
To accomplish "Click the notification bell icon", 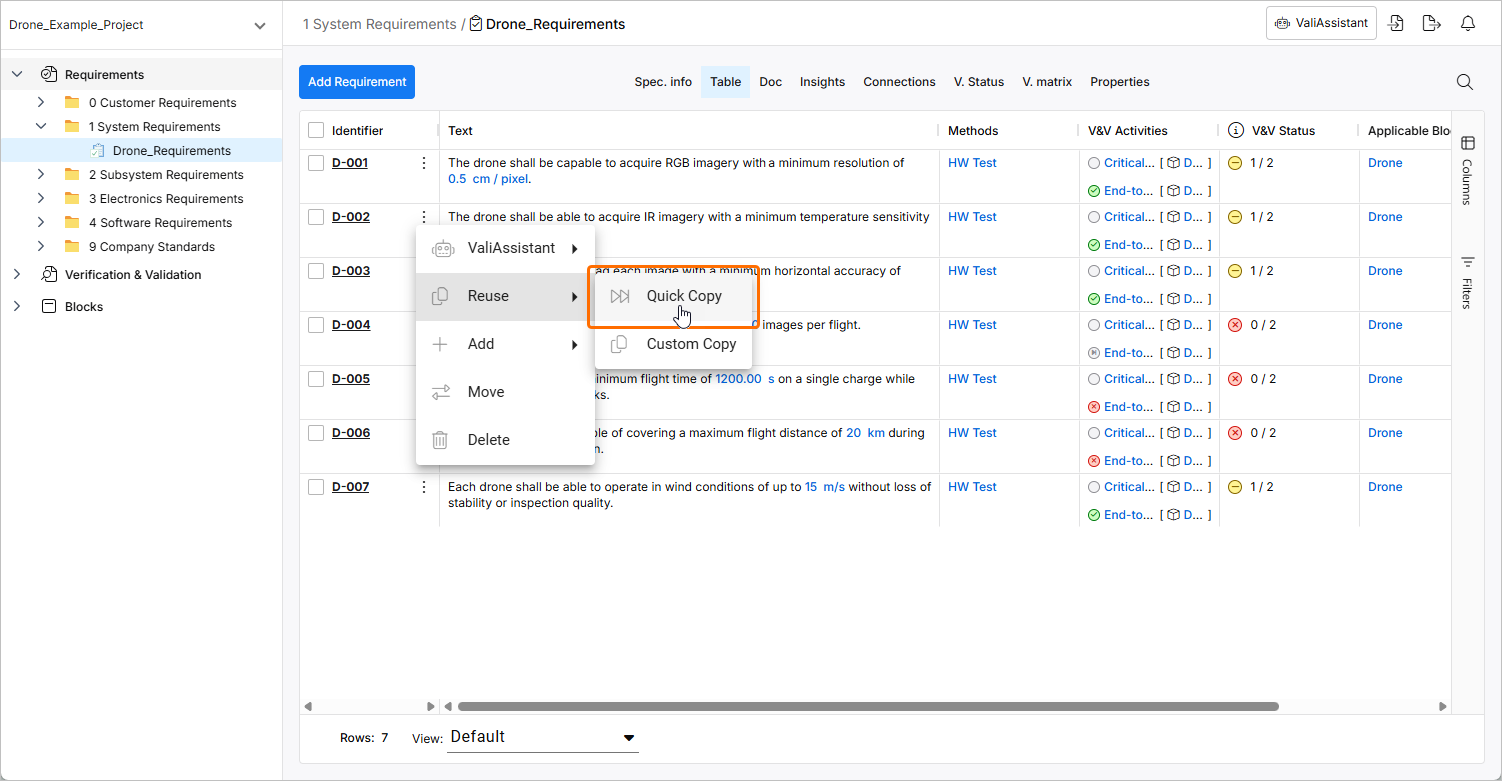I will coord(1467,24).
